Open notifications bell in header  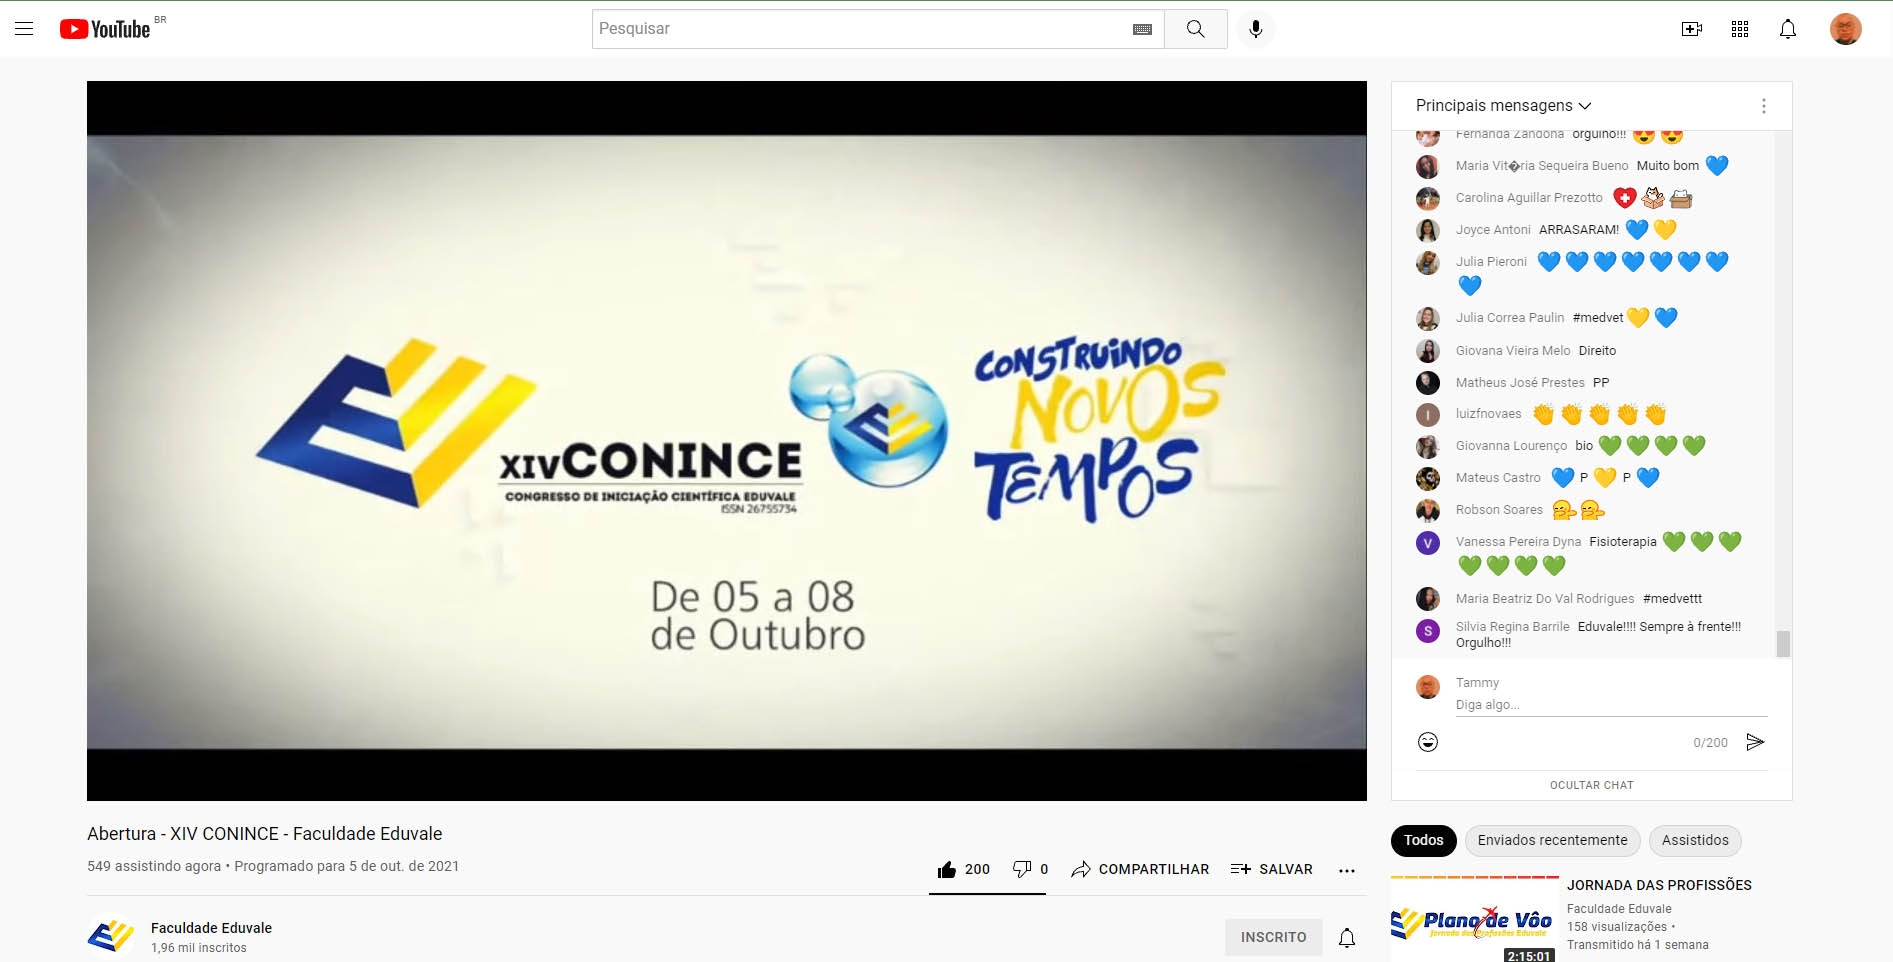point(1788,29)
